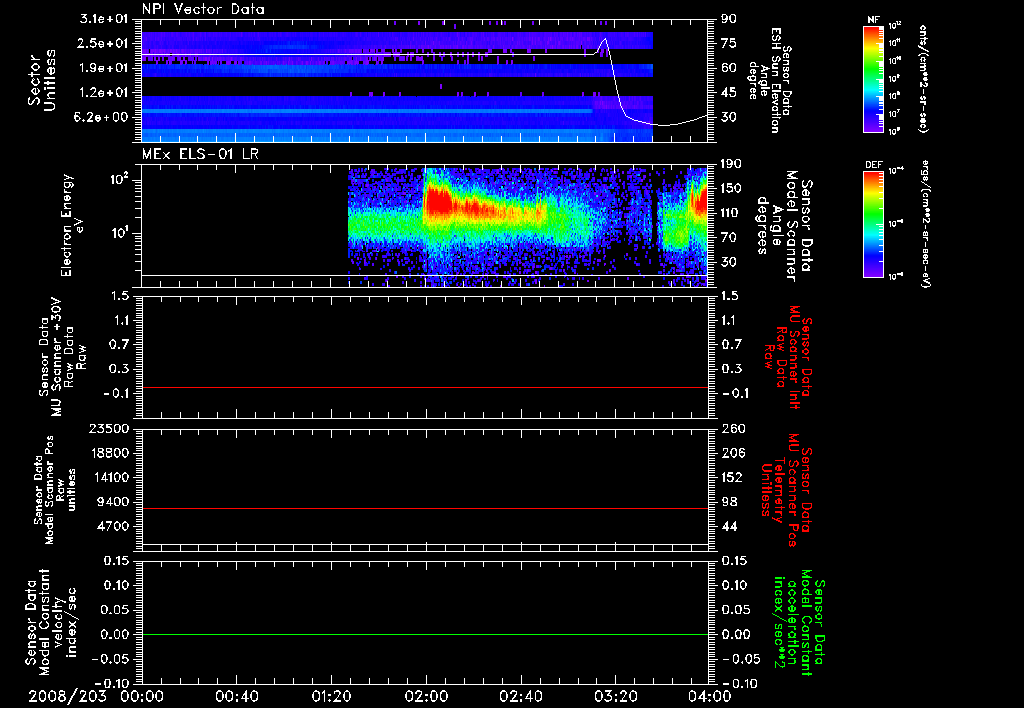Click the "2.5e+01" sector tick value
This screenshot has height=708, width=1024.
(104, 43)
